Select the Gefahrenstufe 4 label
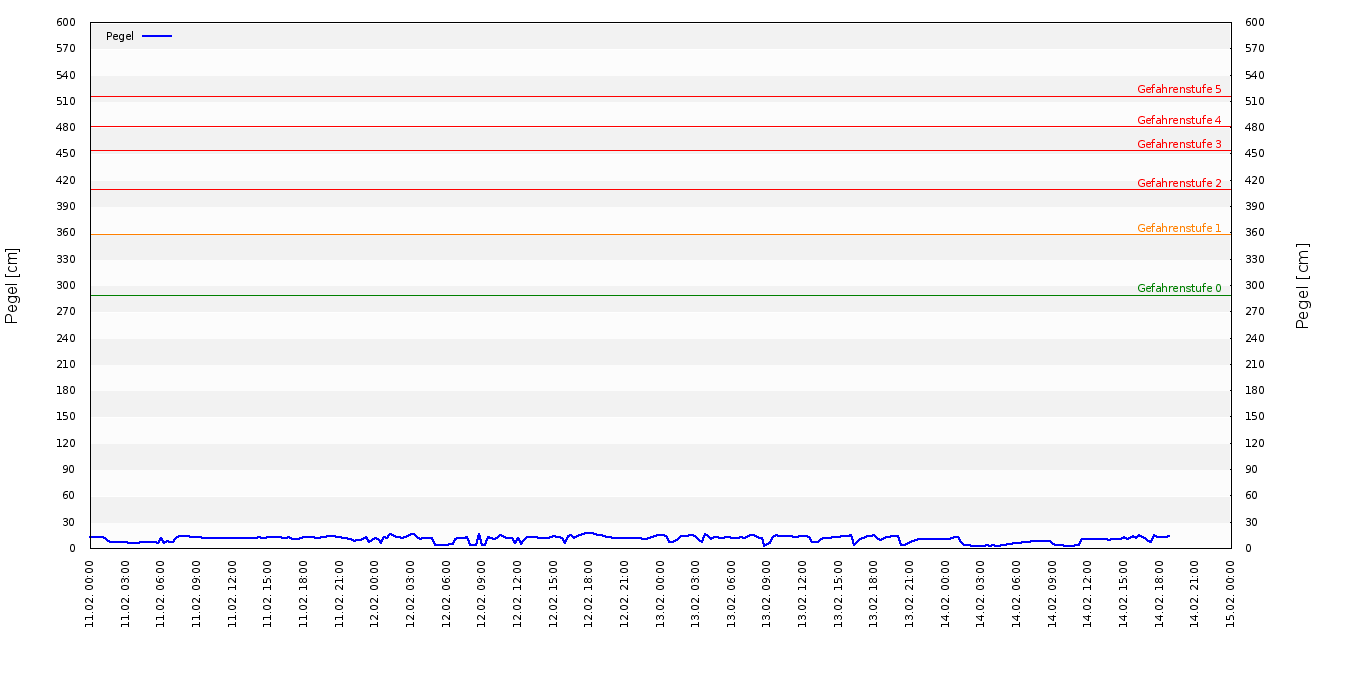 pos(1179,120)
